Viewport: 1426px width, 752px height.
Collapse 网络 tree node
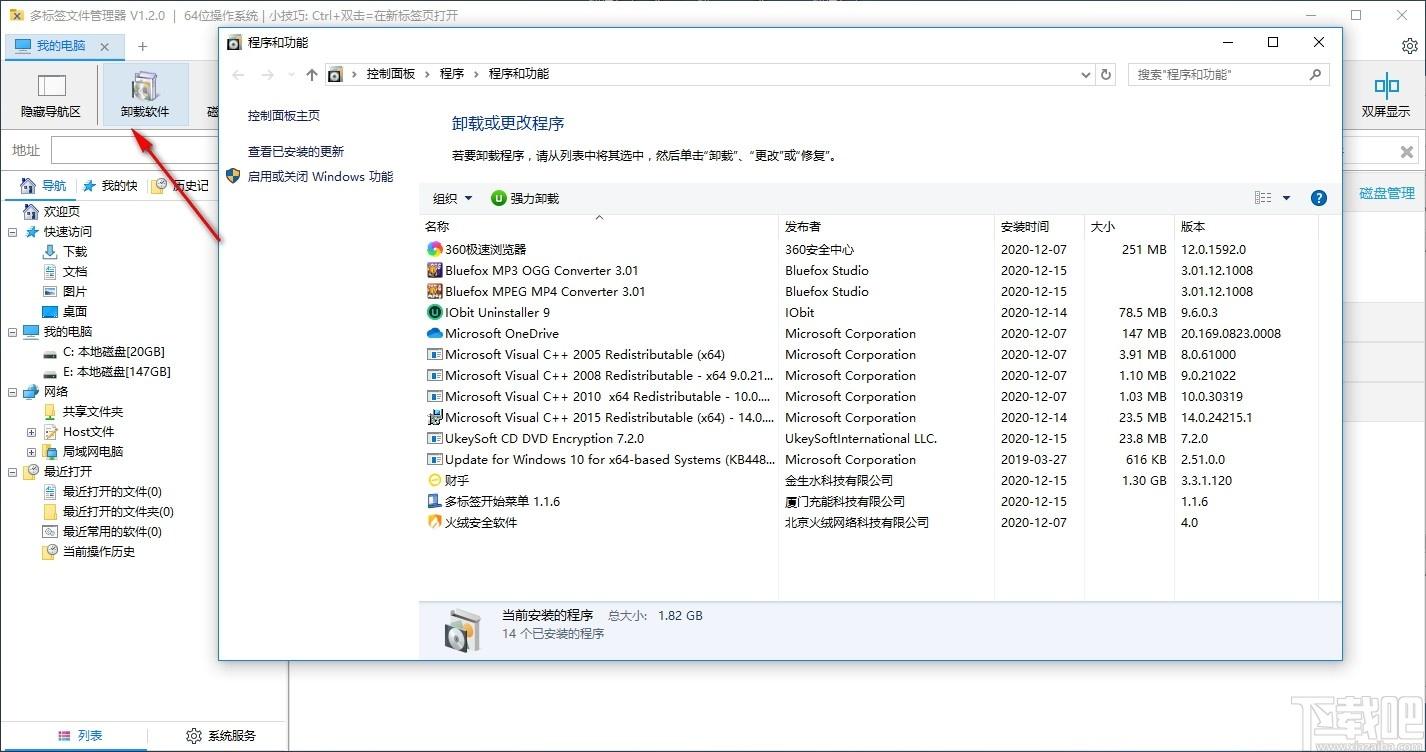pos(13,392)
